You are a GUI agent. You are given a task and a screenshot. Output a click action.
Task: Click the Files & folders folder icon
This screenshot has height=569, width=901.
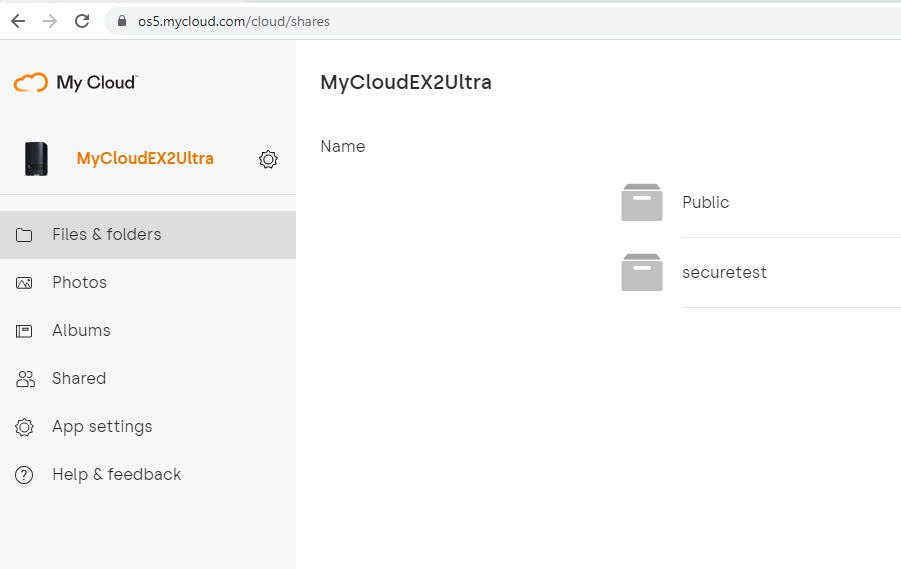(24, 234)
